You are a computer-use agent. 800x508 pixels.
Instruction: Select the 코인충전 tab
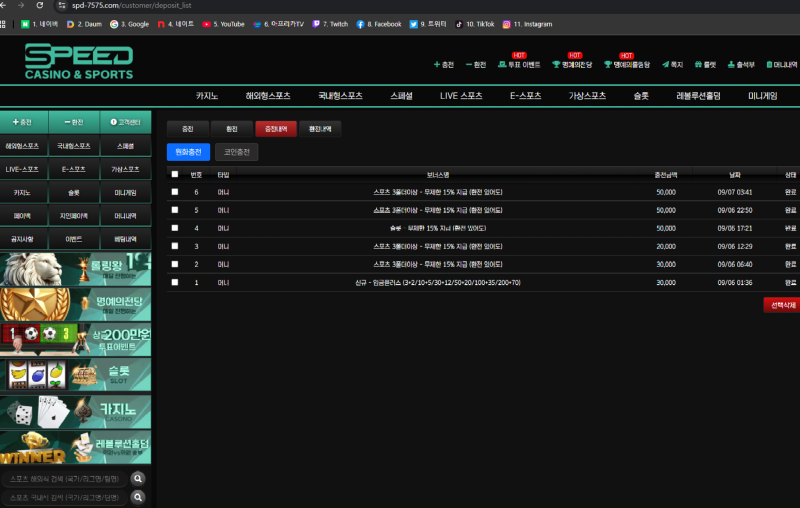click(236, 152)
